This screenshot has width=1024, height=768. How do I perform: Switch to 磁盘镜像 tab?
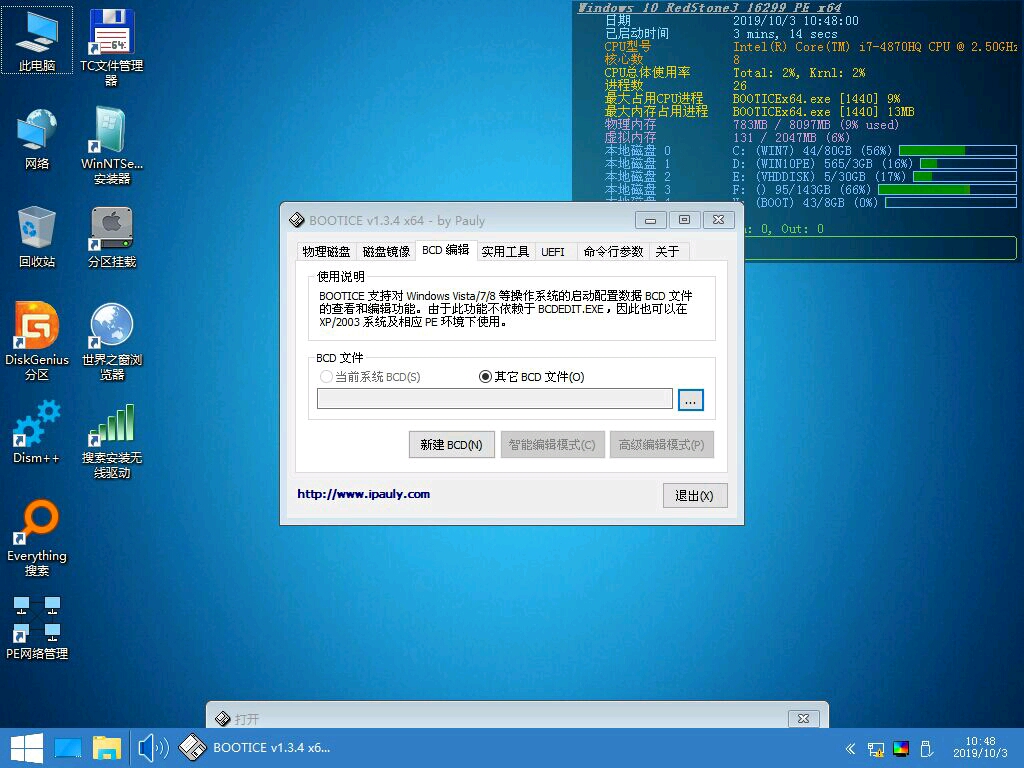[x=386, y=251]
